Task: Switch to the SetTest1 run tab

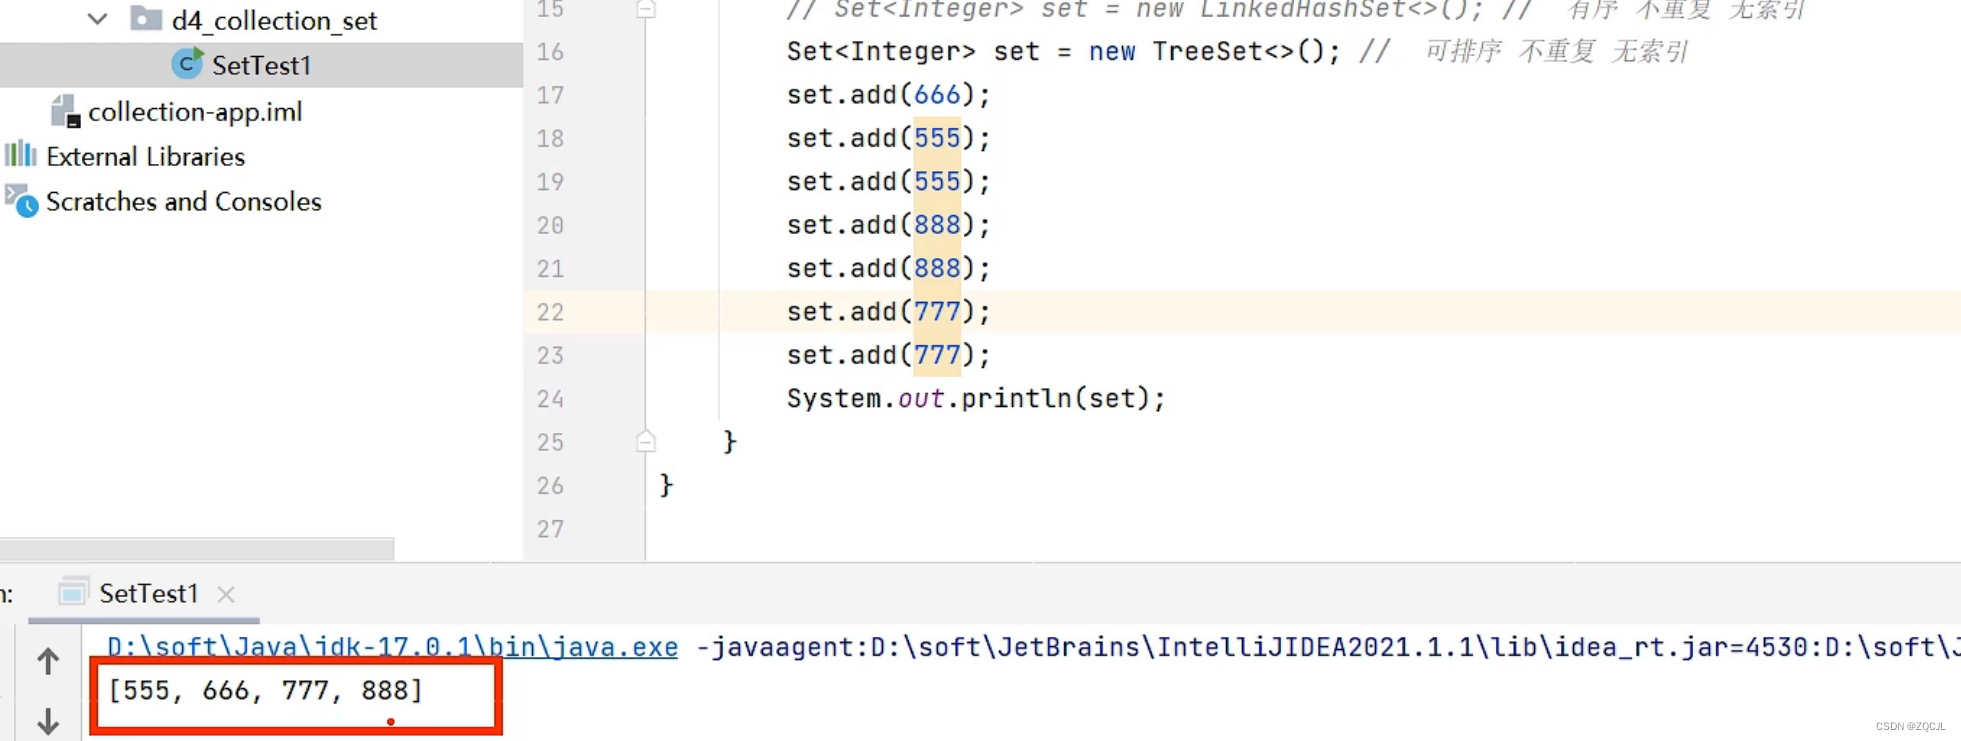Action: click(148, 594)
